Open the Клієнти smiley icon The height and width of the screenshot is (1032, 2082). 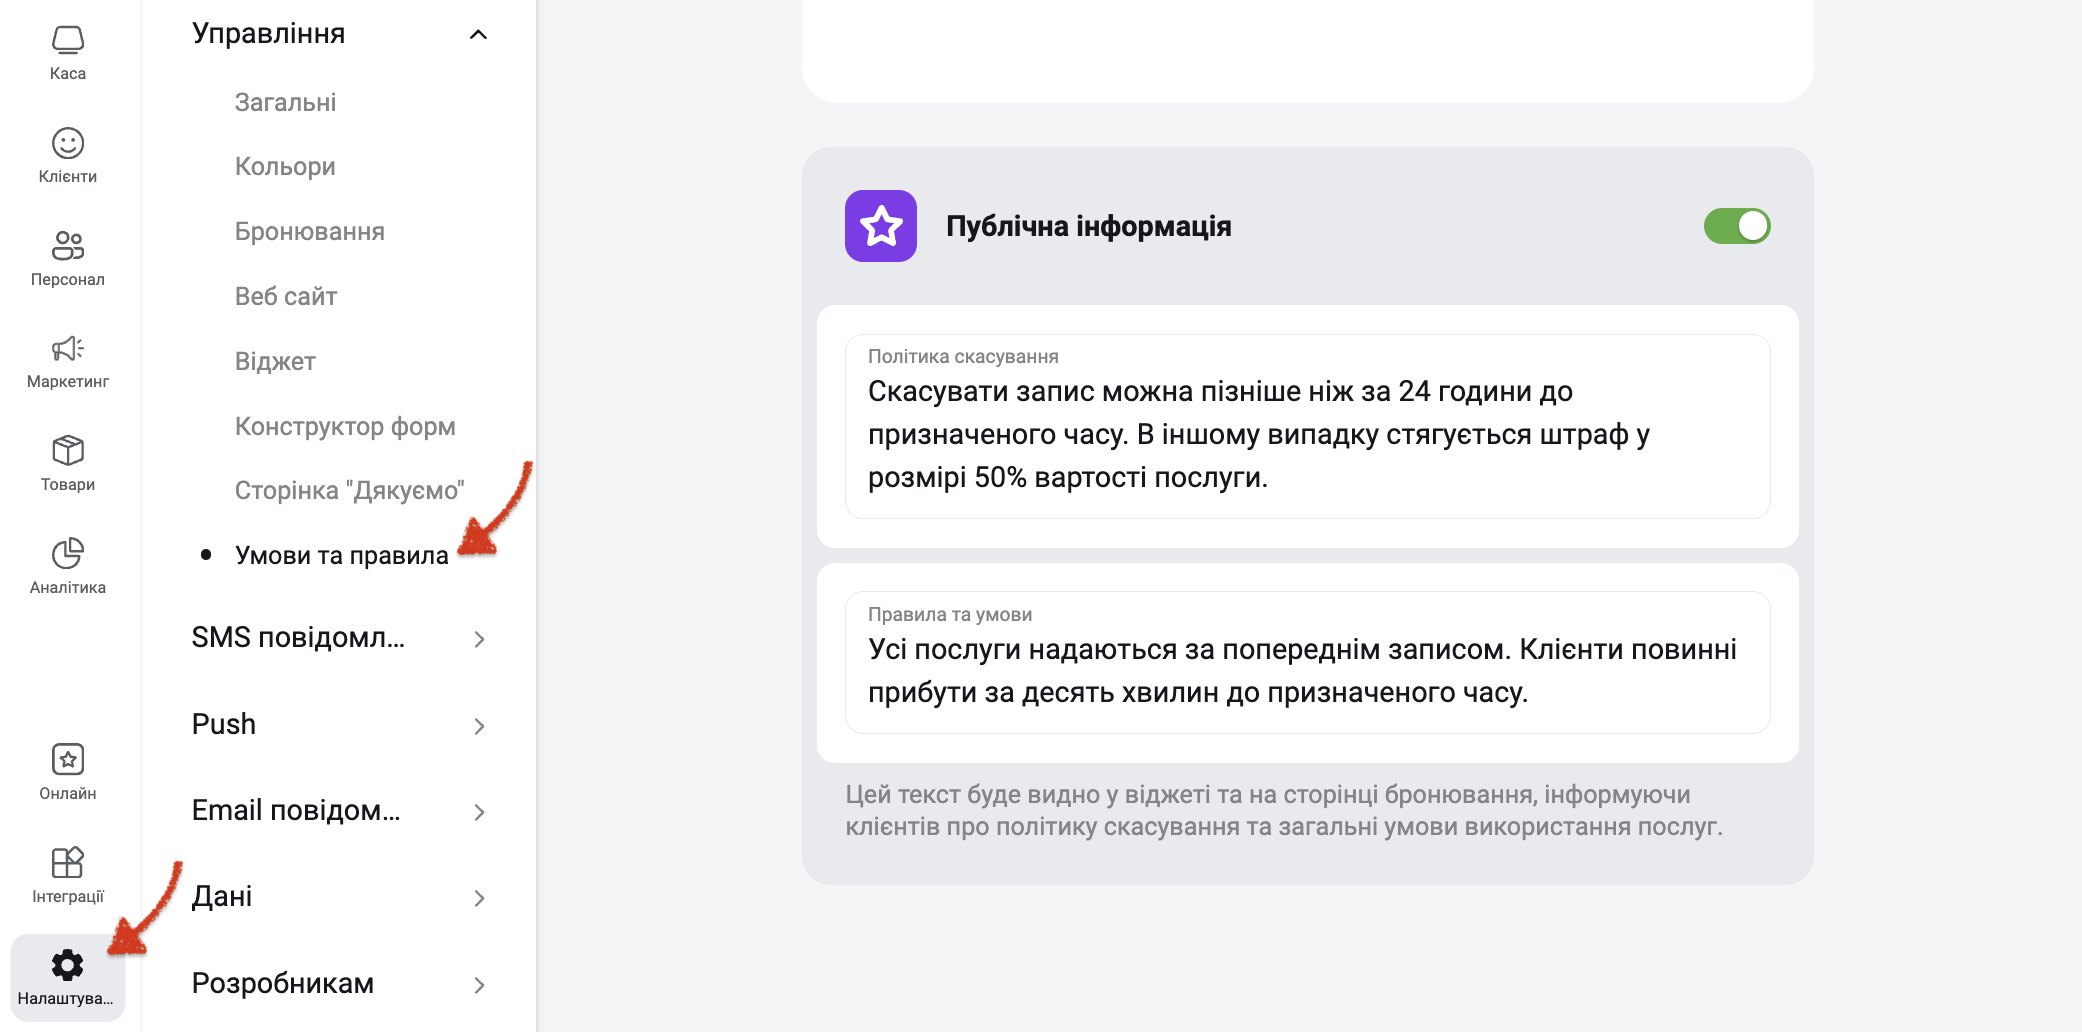(68, 143)
